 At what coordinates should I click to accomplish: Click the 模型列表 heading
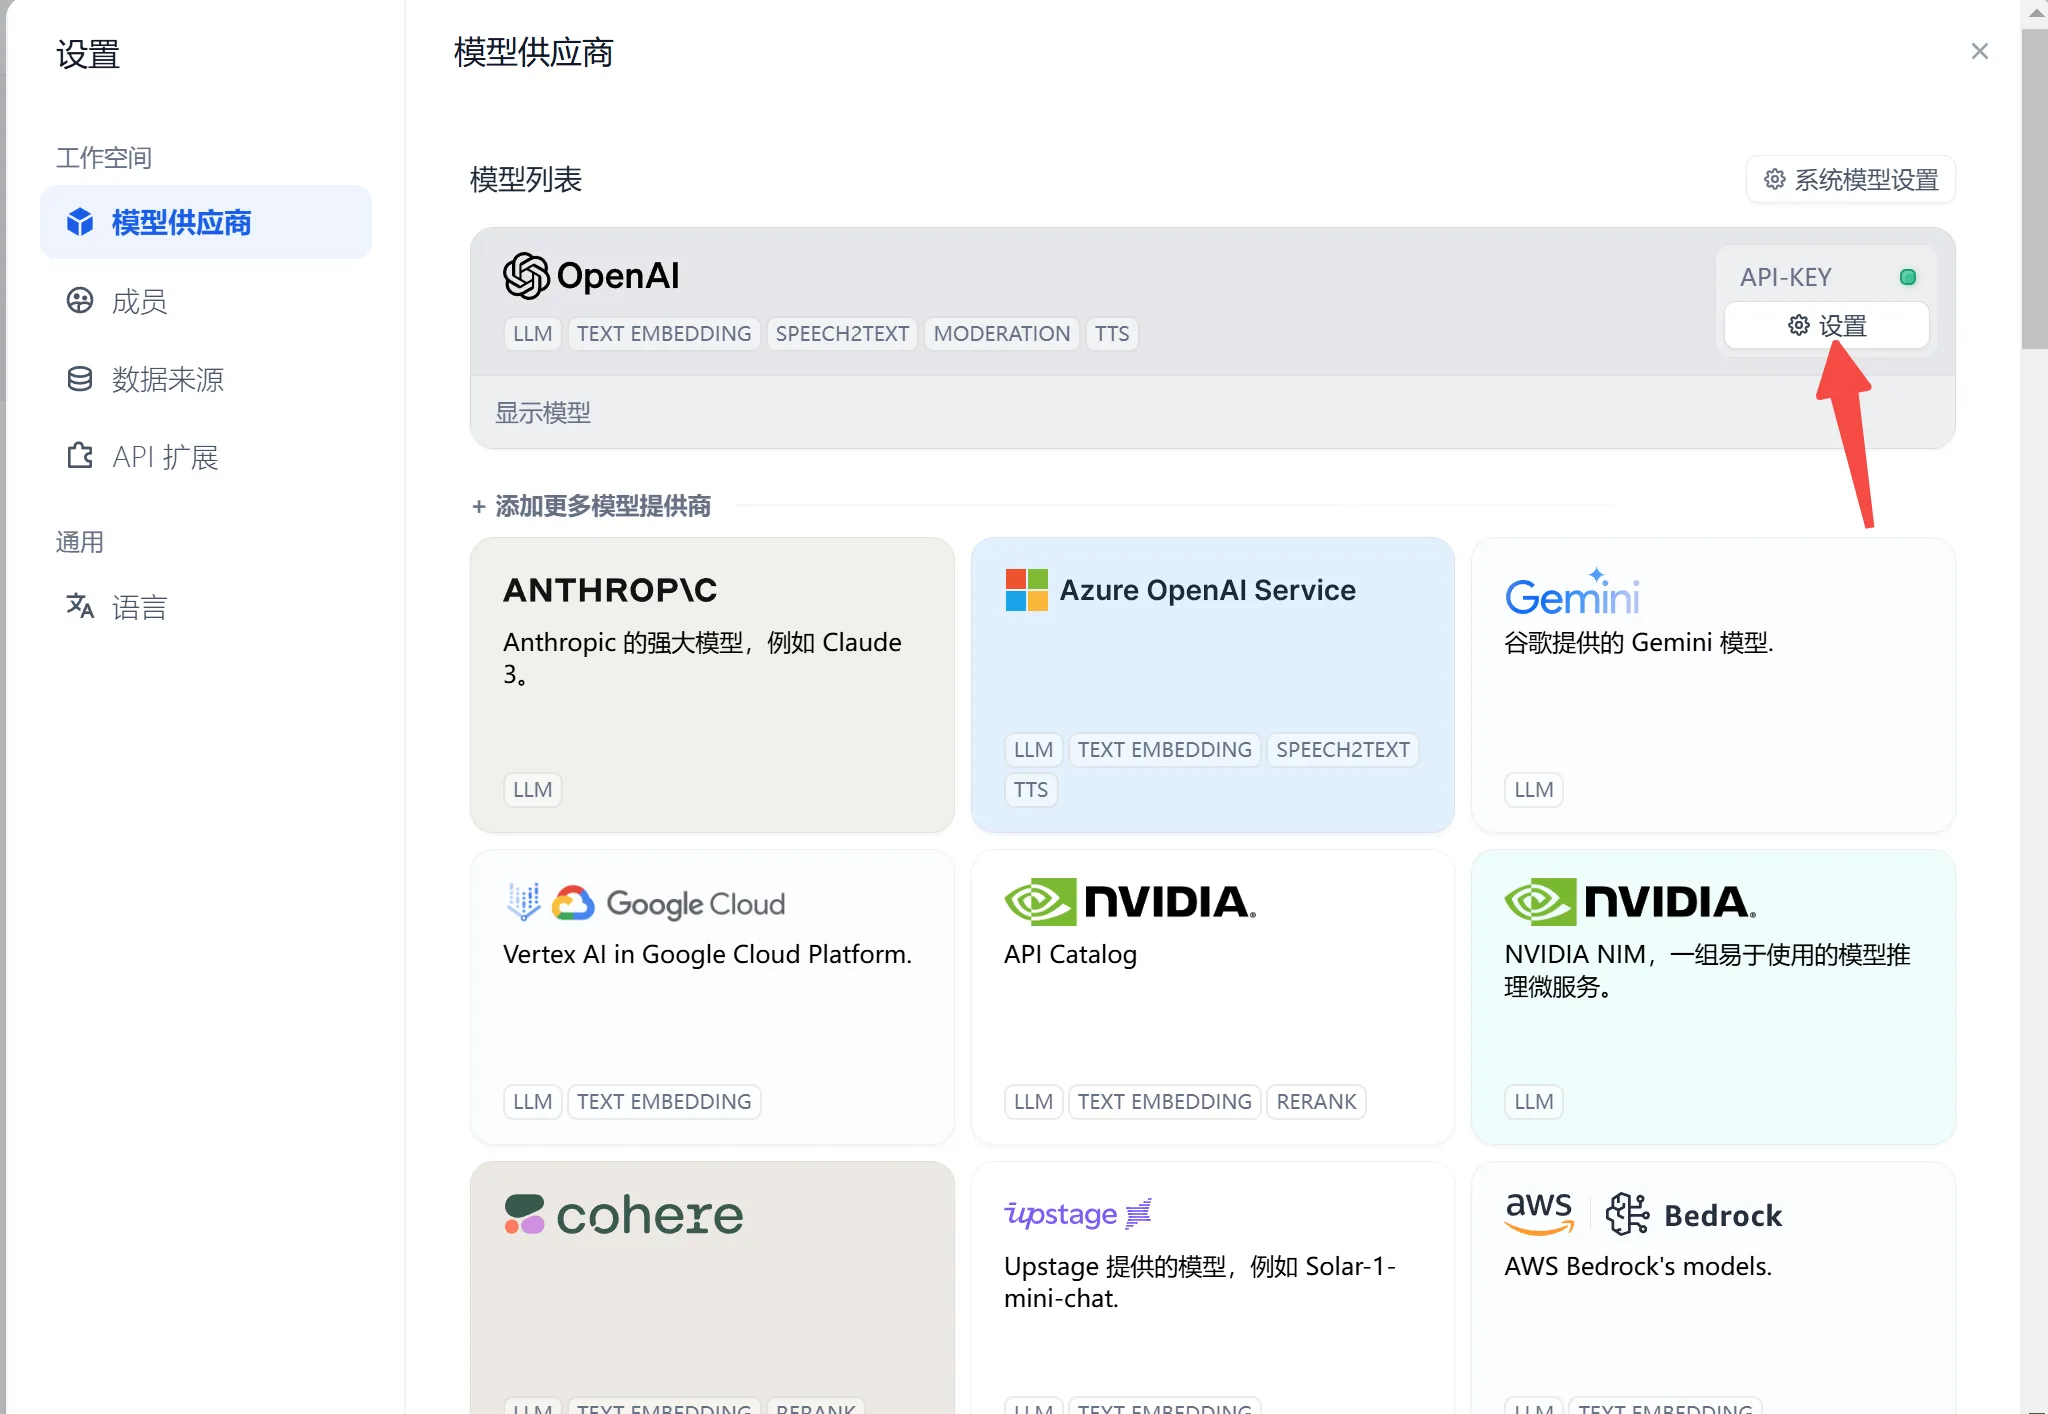tap(526, 180)
